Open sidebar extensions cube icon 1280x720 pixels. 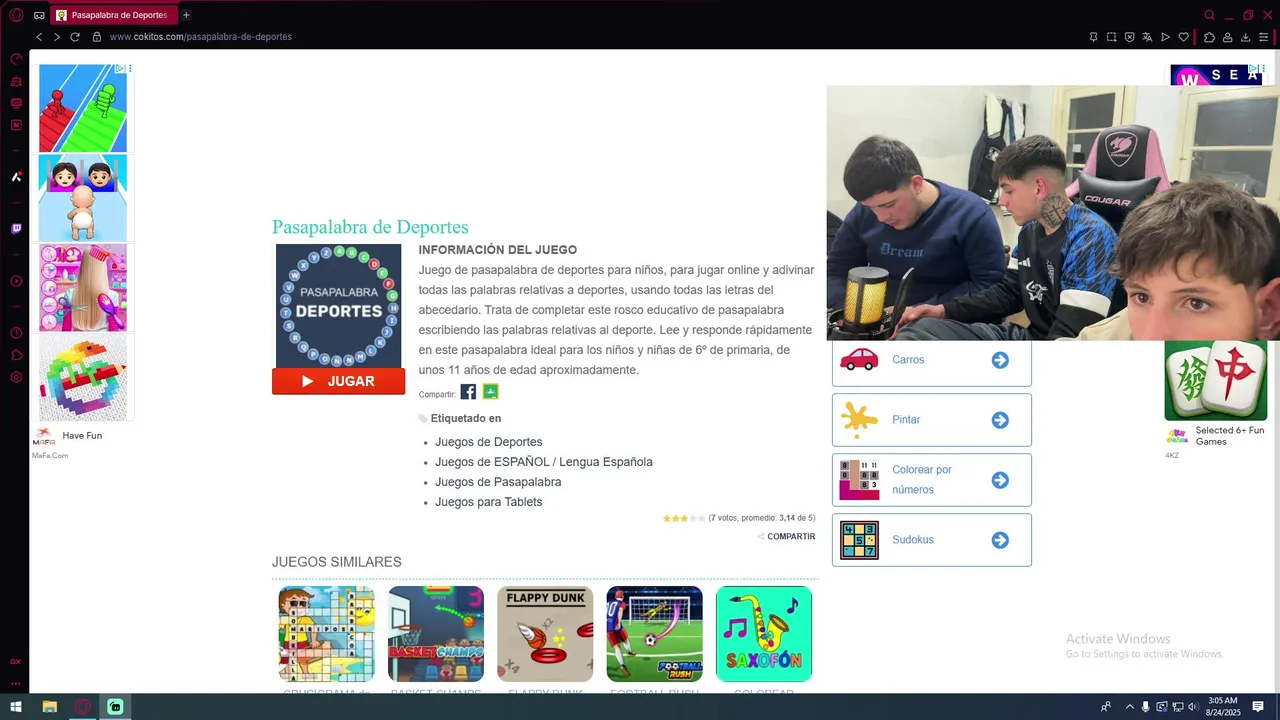pyautogui.click(x=16, y=355)
